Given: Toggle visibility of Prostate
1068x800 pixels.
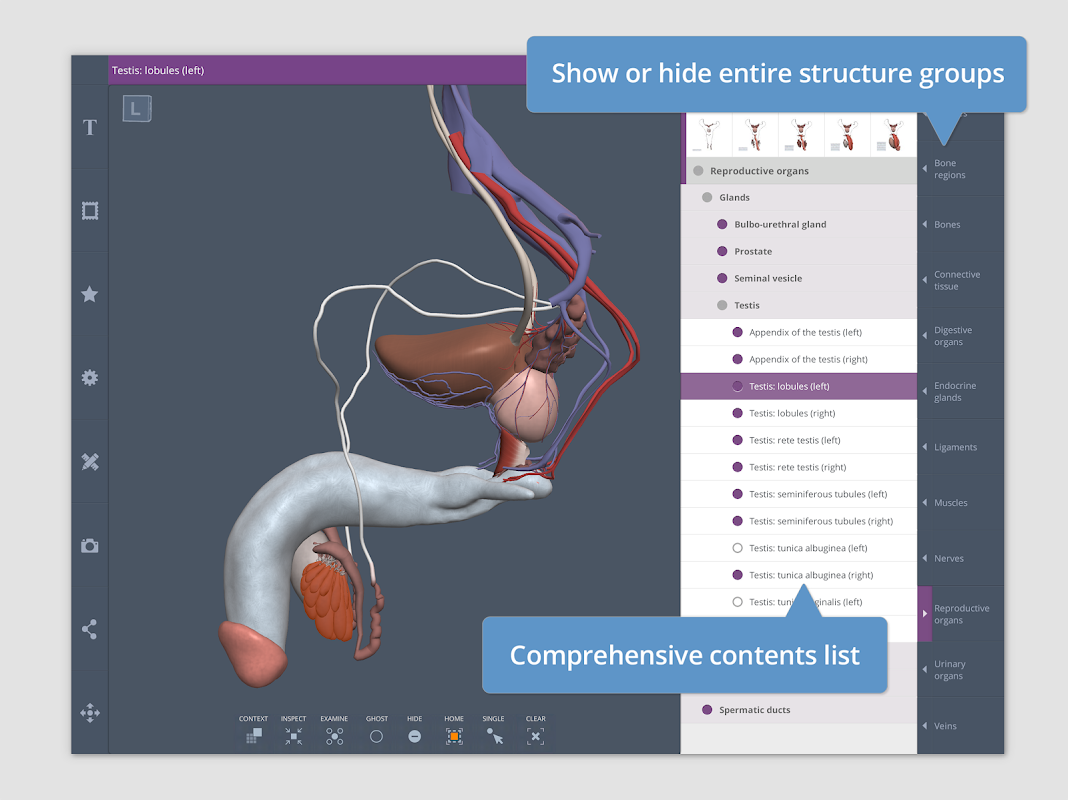Looking at the screenshot, I should pyautogui.click(x=722, y=251).
